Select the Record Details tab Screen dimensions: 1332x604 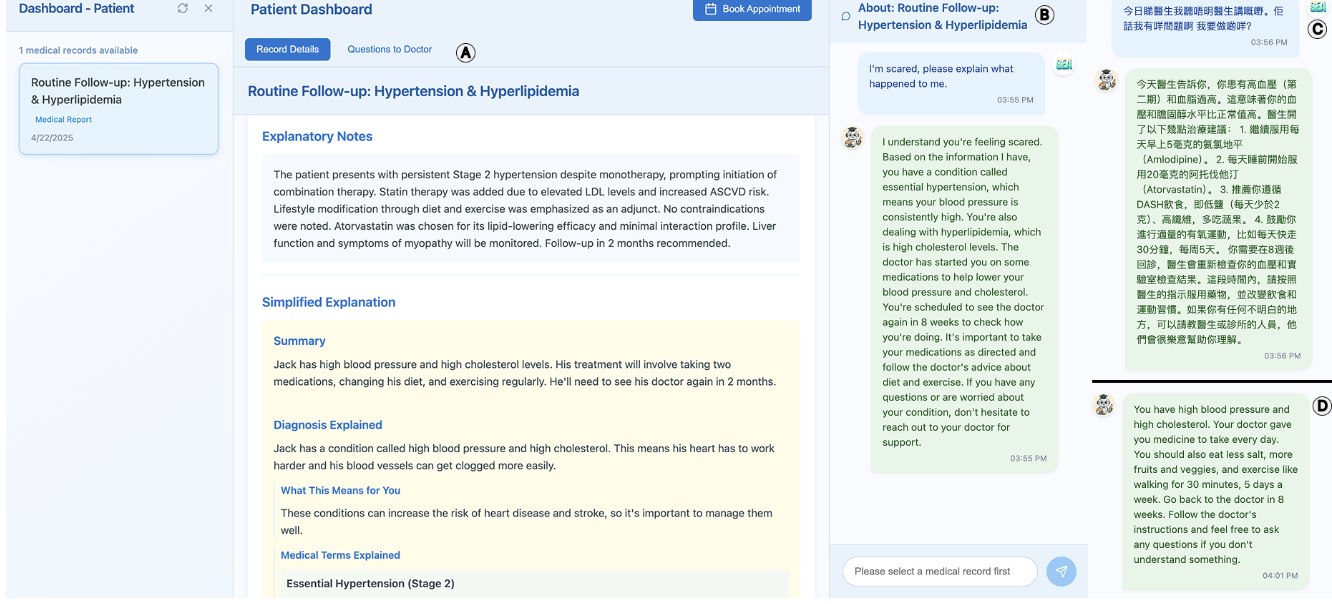[287, 49]
